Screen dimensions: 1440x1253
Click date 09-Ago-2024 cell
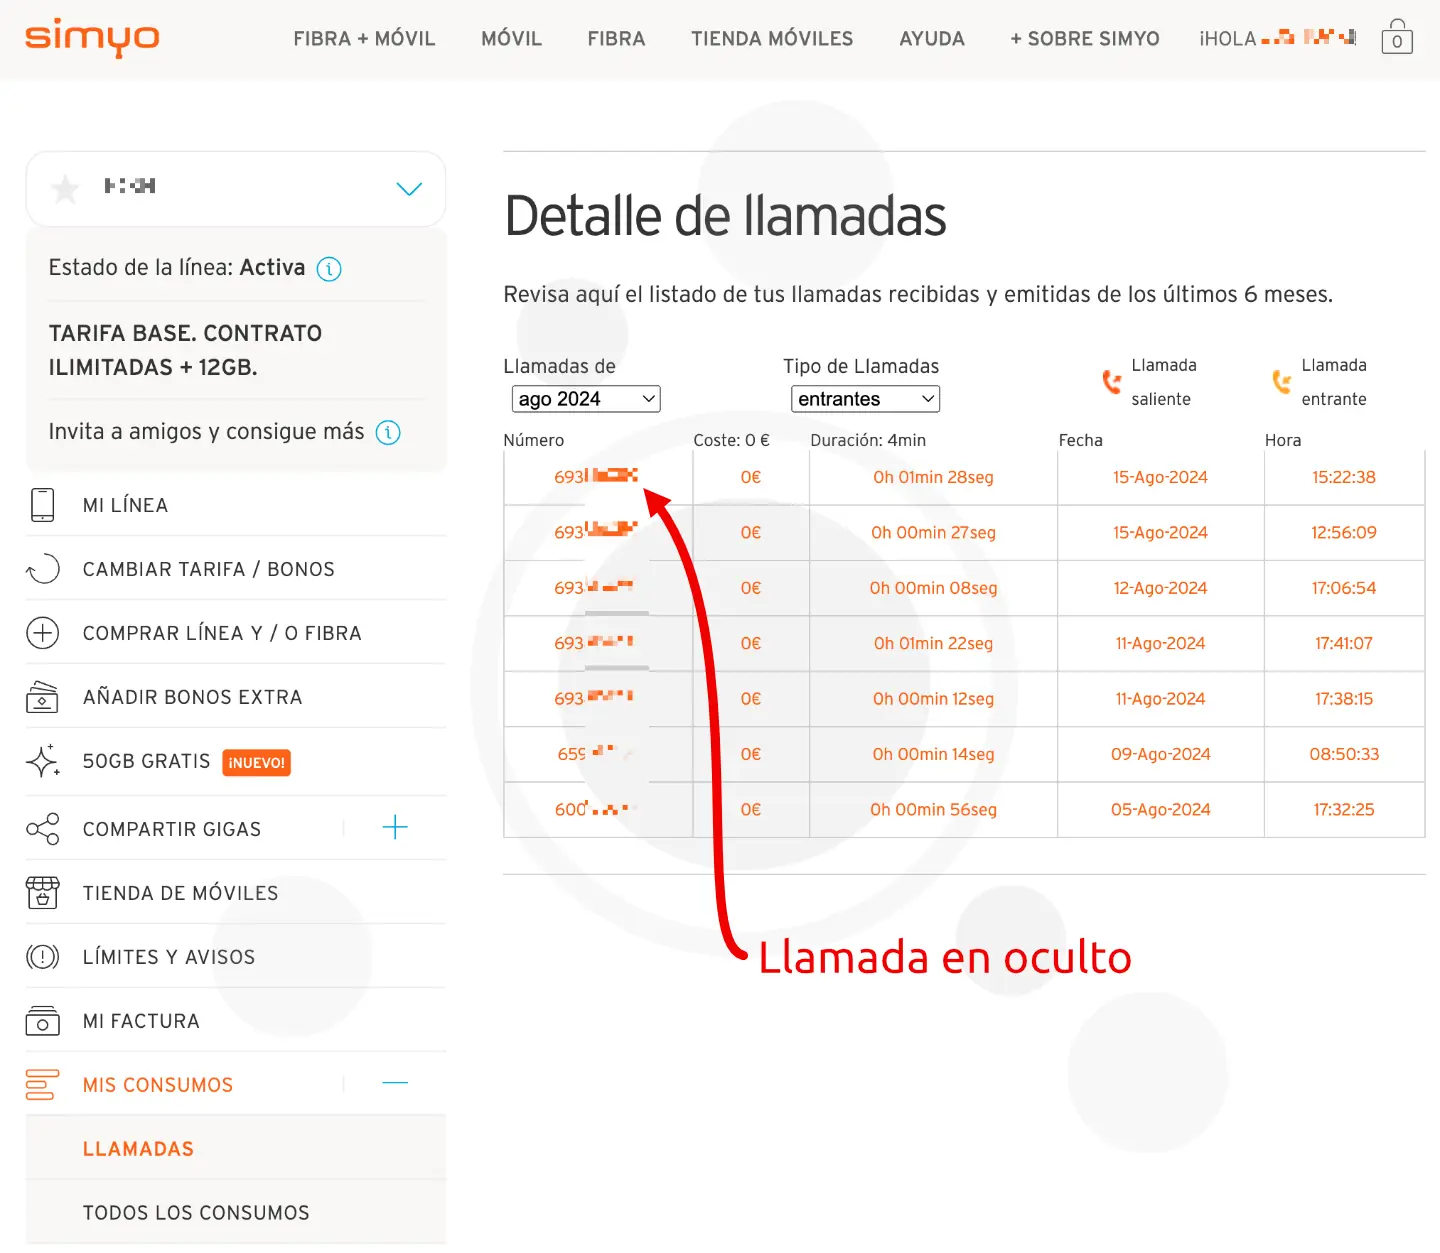click(x=1160, y=754)
